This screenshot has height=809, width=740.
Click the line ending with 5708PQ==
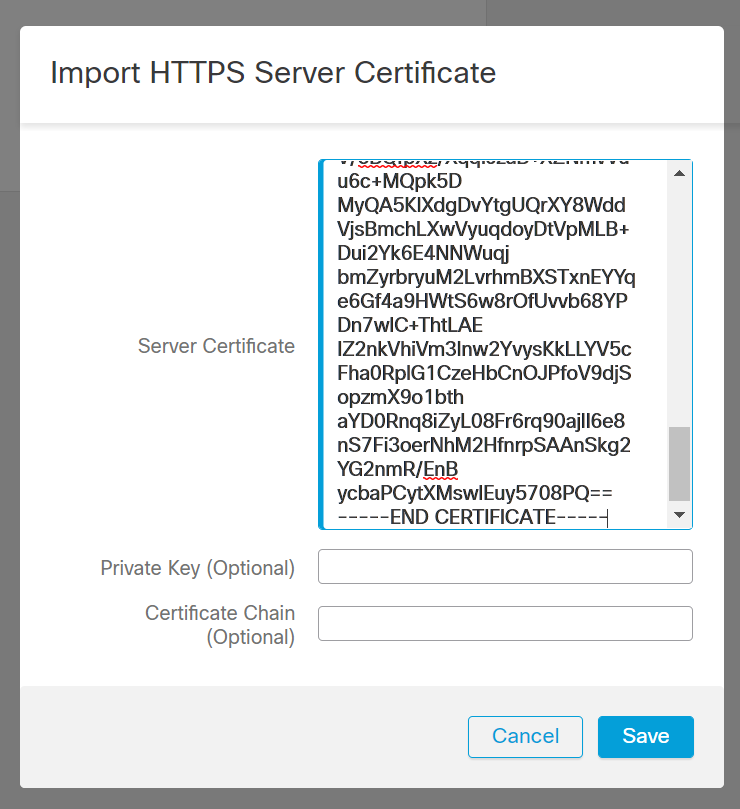click(475, 493)
